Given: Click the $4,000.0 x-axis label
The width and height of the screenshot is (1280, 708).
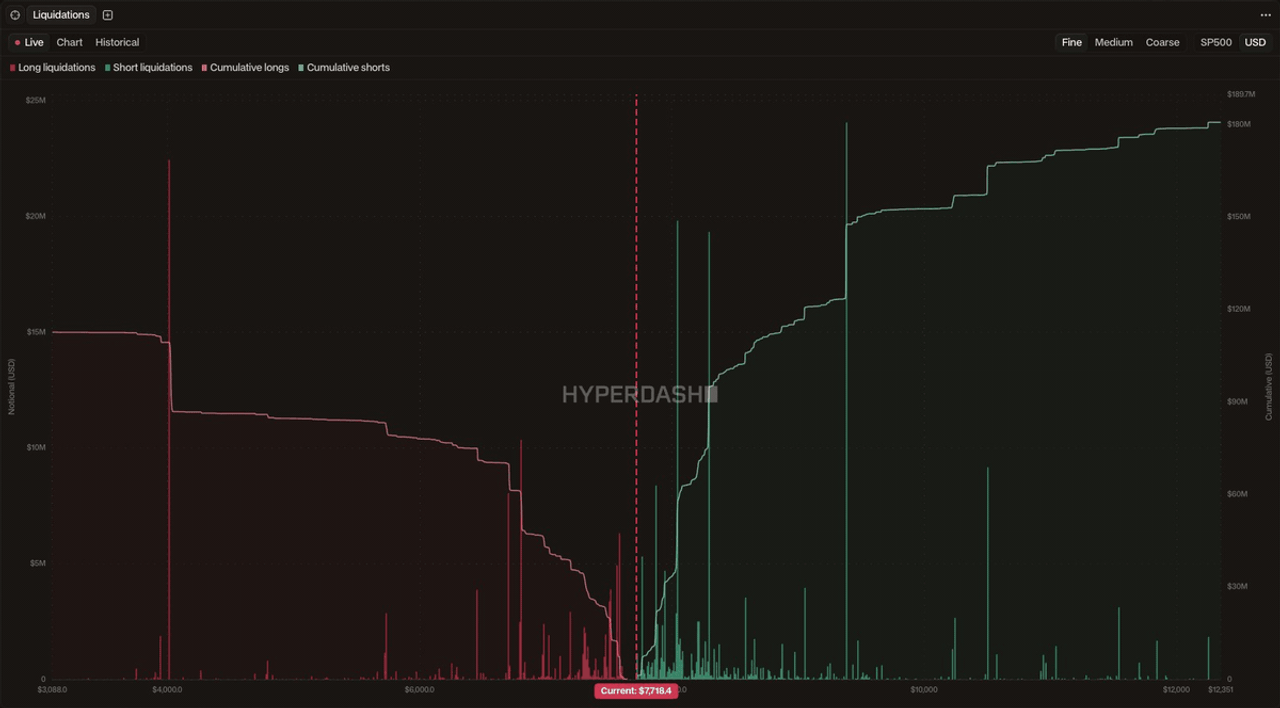Looking at the screenshot, I should point(168,689).
